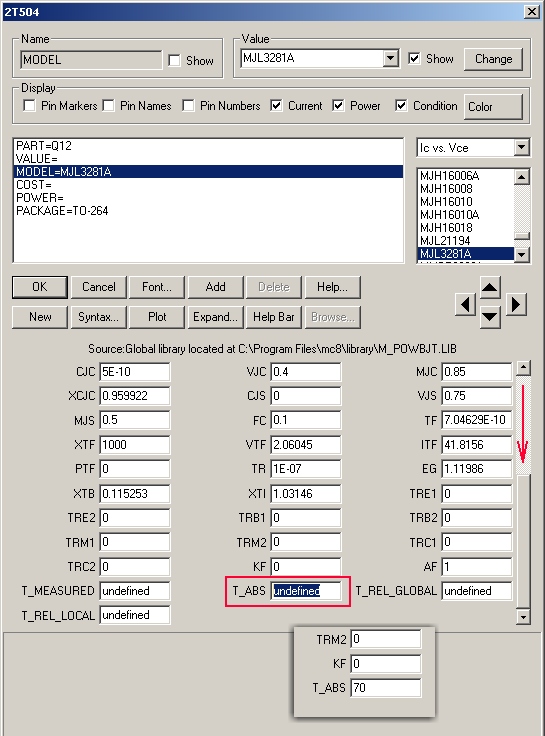Click the Add button

pos(215,287)
